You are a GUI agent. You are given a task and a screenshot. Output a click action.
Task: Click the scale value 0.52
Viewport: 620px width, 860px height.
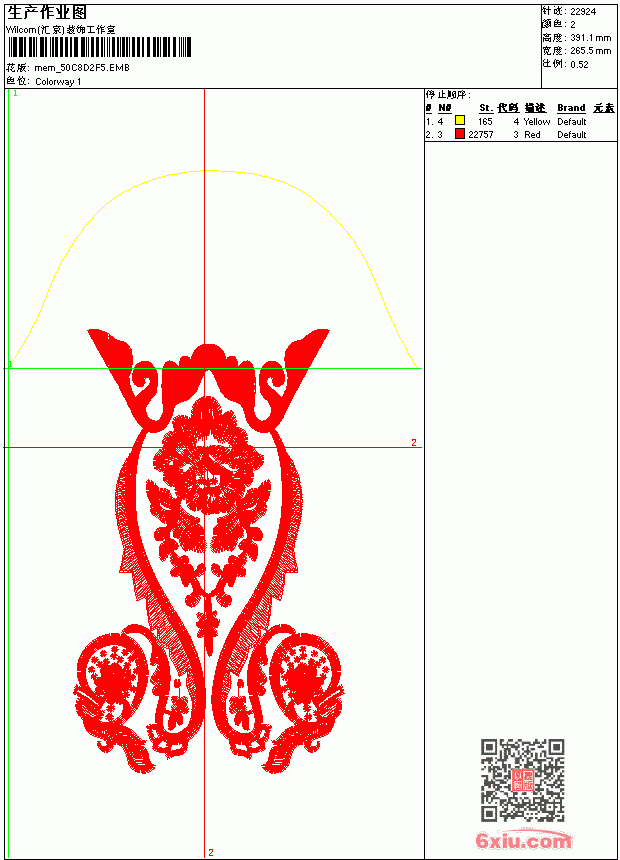tap(579, 64)
